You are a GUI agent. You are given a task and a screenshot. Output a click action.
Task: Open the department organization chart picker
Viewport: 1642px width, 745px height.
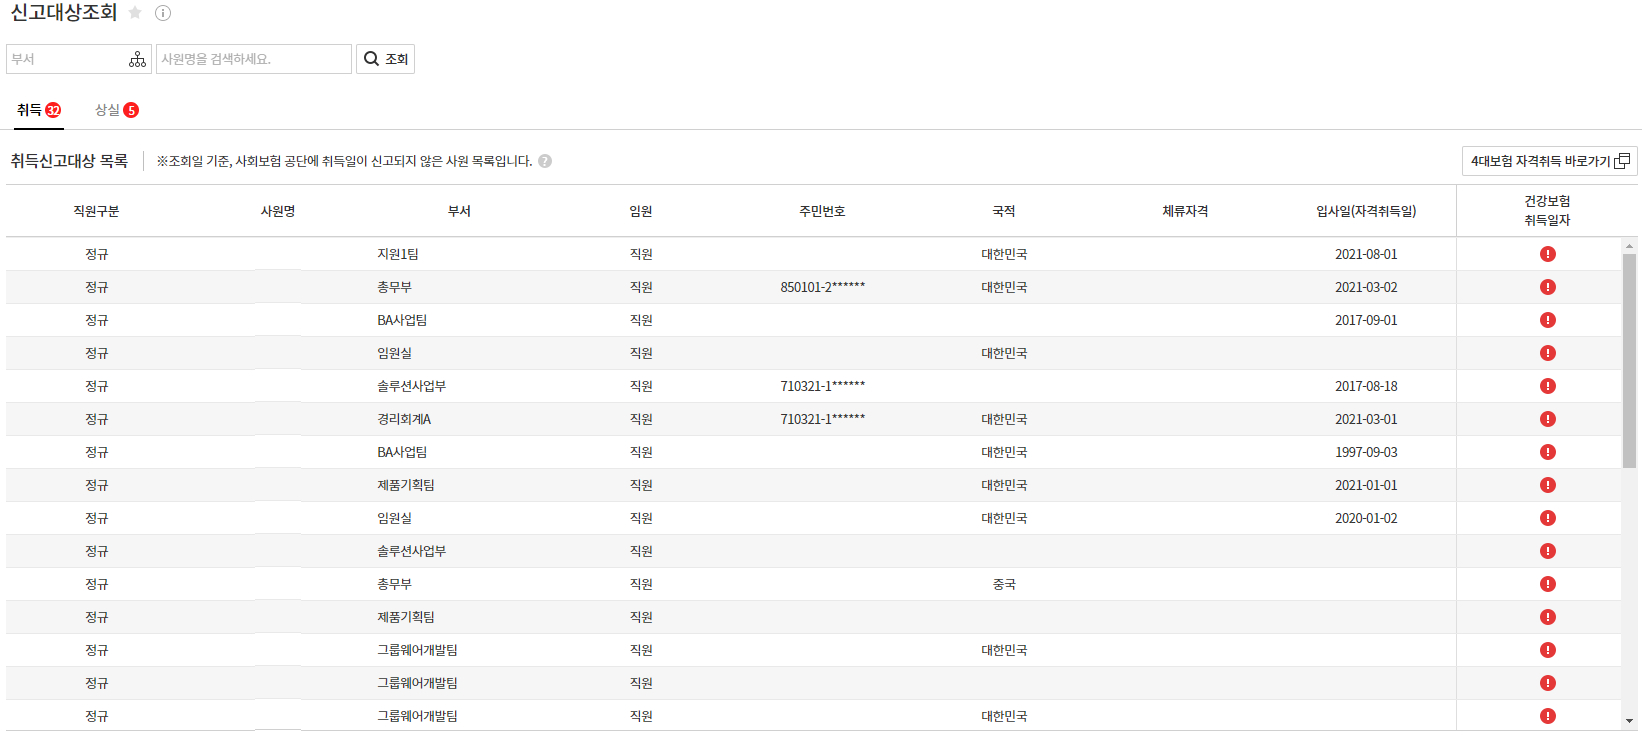click(137, 60)
